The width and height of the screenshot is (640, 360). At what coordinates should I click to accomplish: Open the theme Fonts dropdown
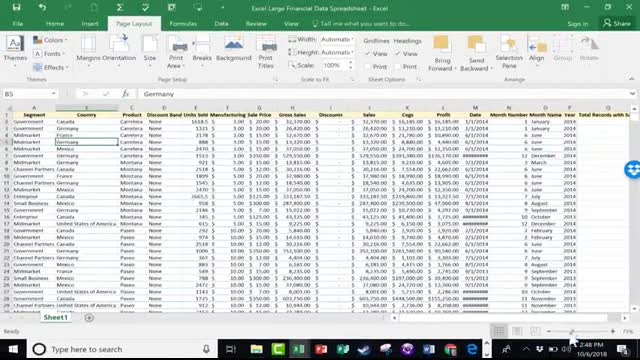(x=49, y=53)
